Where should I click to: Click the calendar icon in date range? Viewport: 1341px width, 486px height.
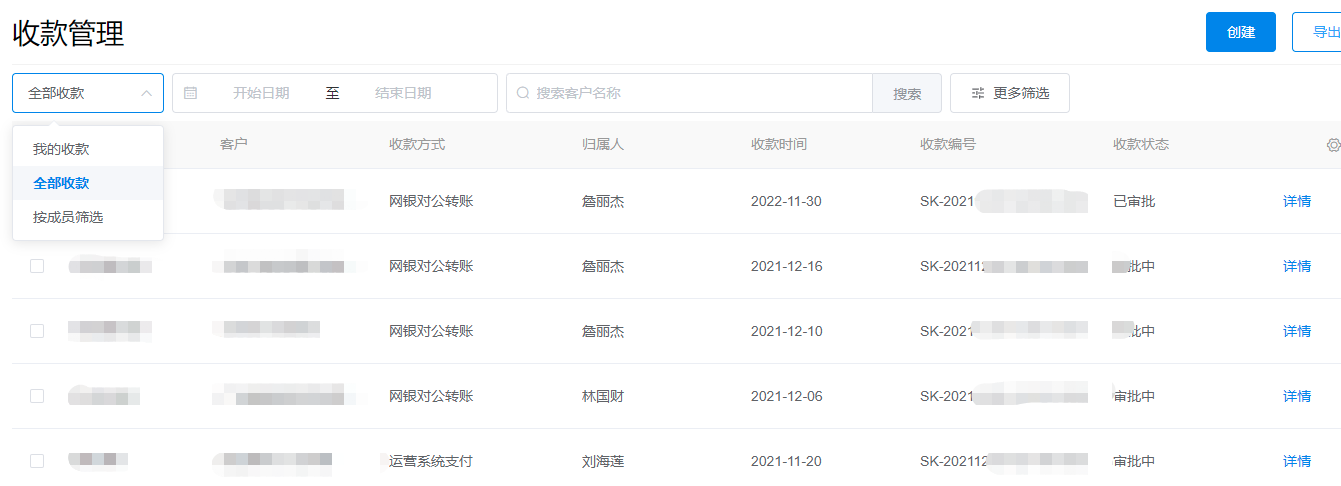click(x=191, y=93)
